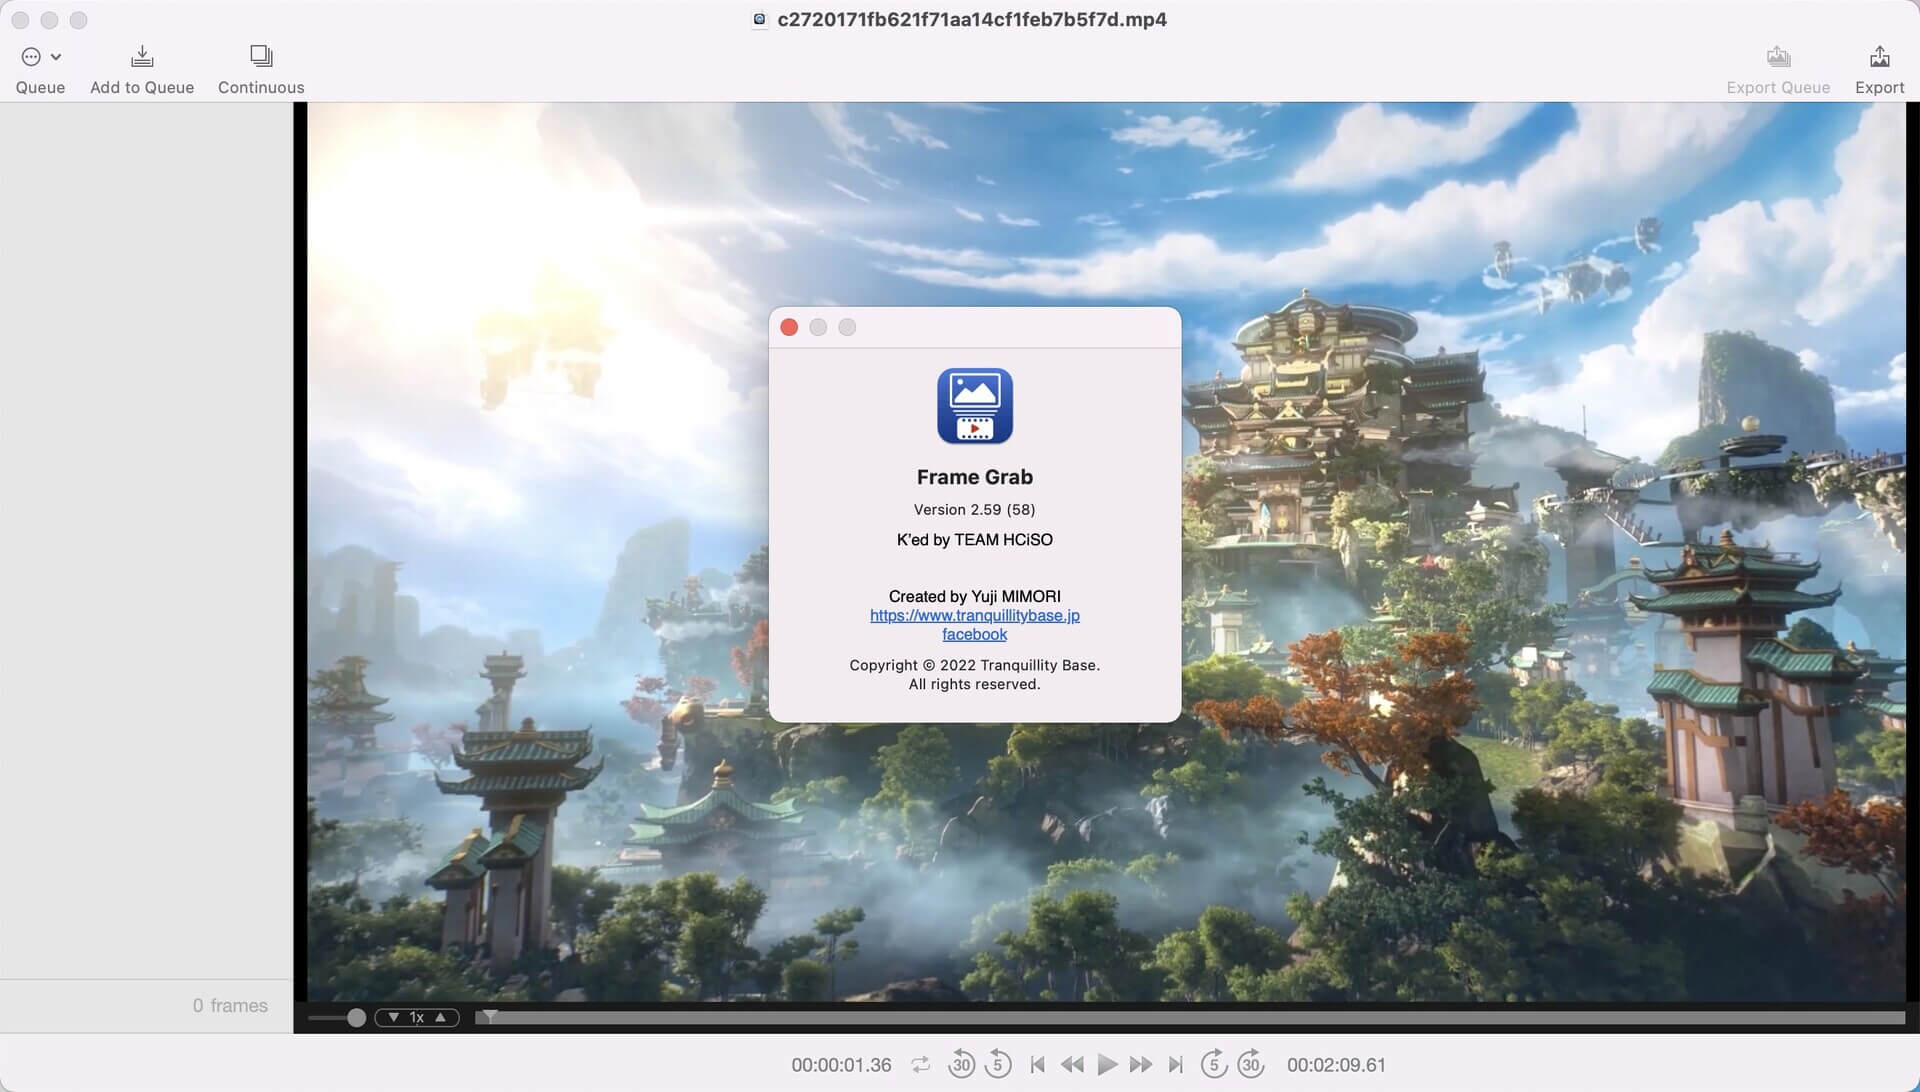Open the tranquillitybase.jp website link
Image resolution: width=1920 pixels, height=1092 pixels.
tap(974, 615)
